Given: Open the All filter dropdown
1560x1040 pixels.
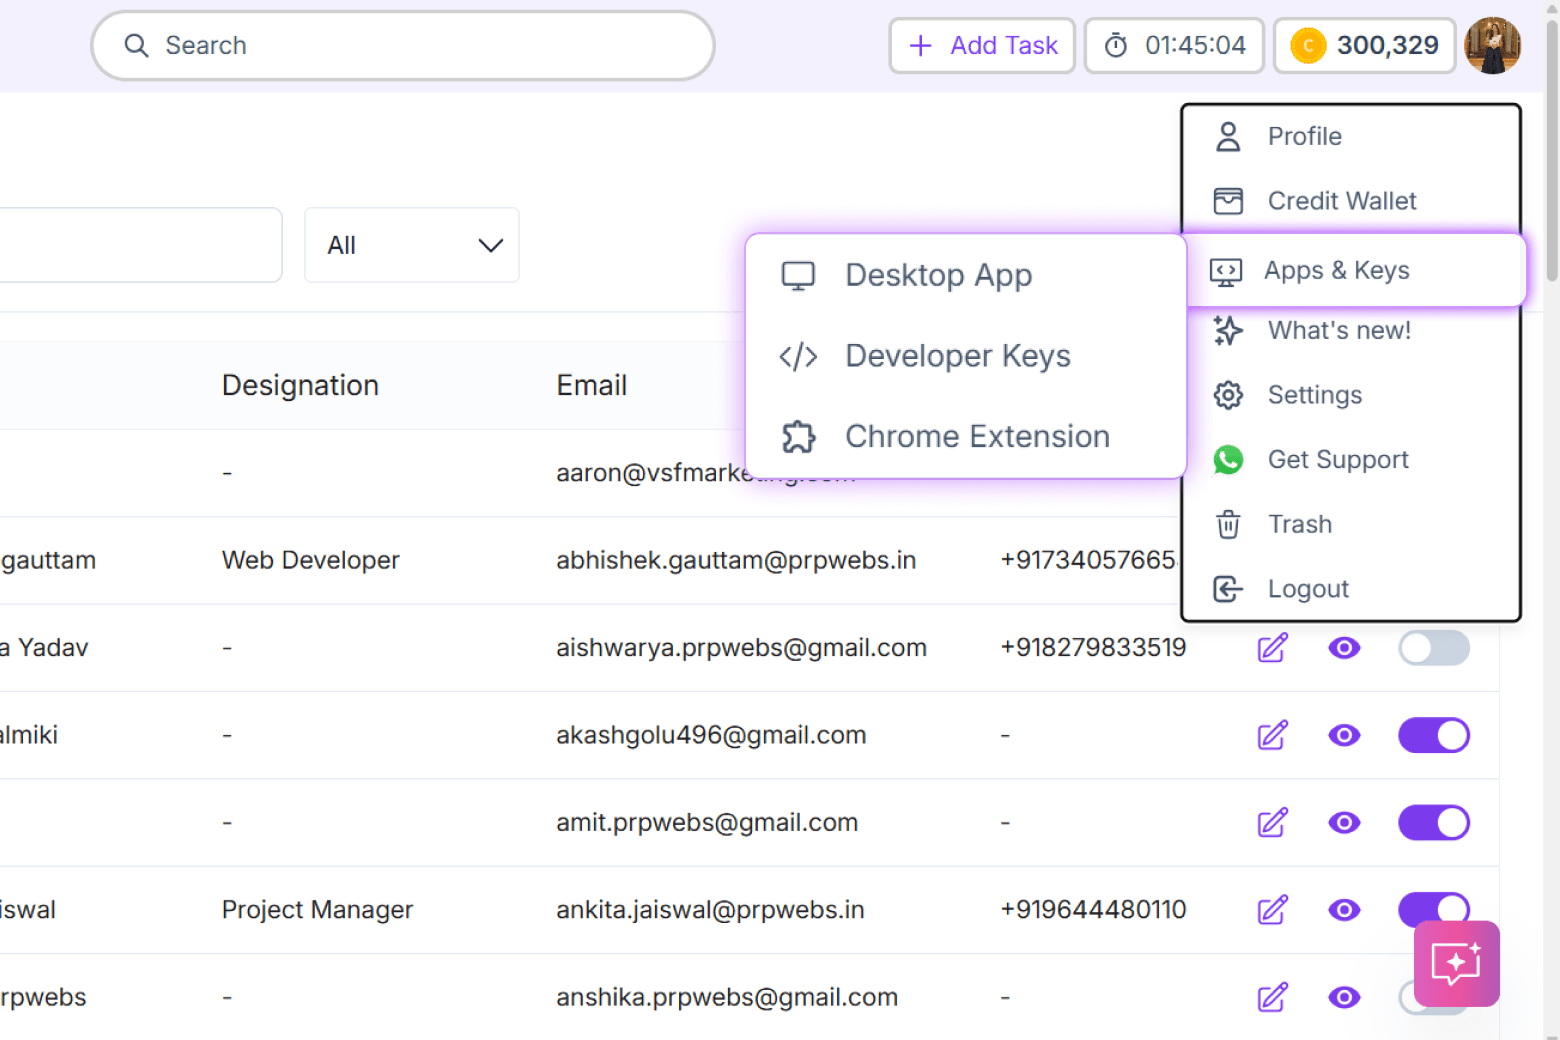Looking at the screenshot, I should (x=412, y=245).
